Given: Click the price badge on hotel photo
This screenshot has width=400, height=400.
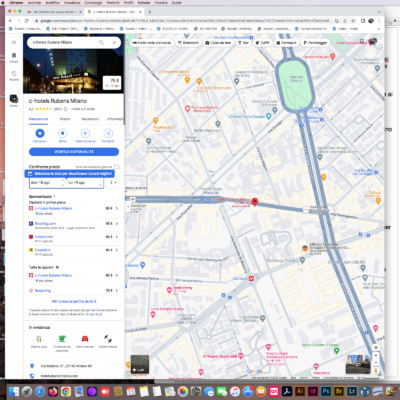Looking at the screenshot, I should click(112, 82).
